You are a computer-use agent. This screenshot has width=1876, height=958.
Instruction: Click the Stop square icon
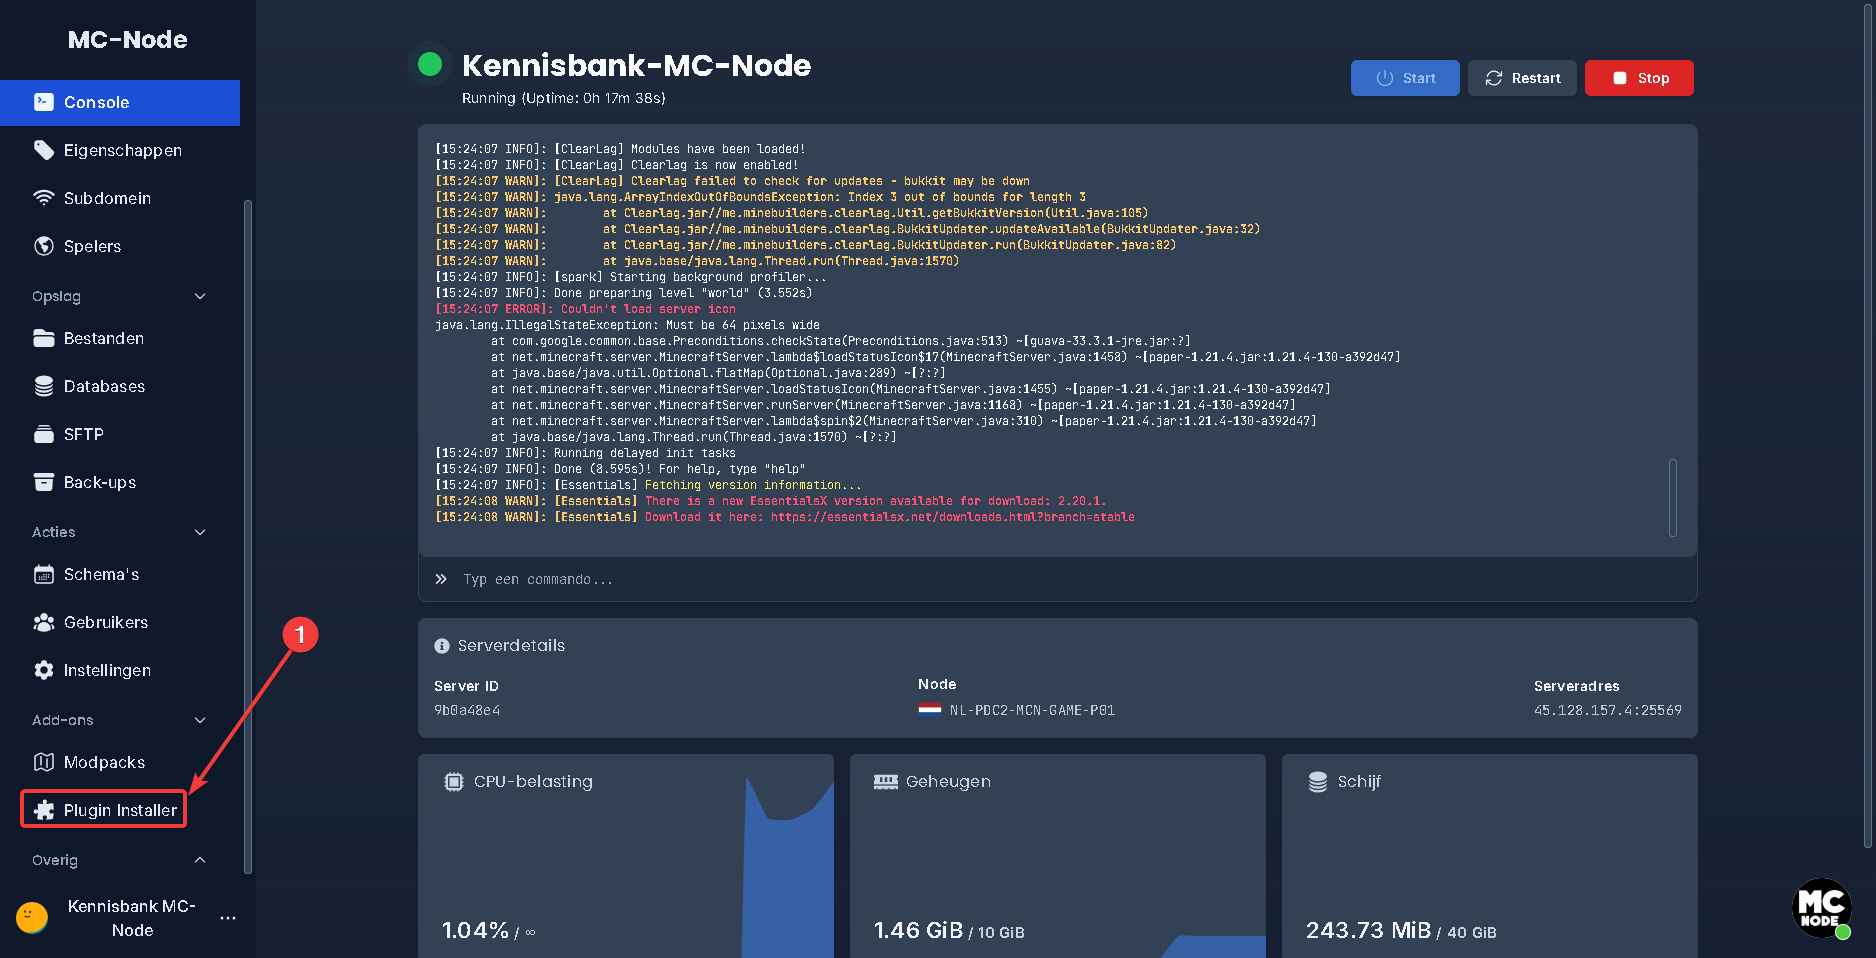[1620, 78]
